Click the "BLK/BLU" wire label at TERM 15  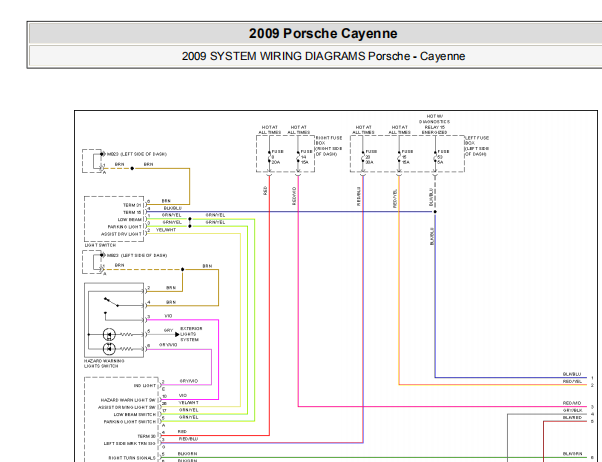click(x=172, y=208)
